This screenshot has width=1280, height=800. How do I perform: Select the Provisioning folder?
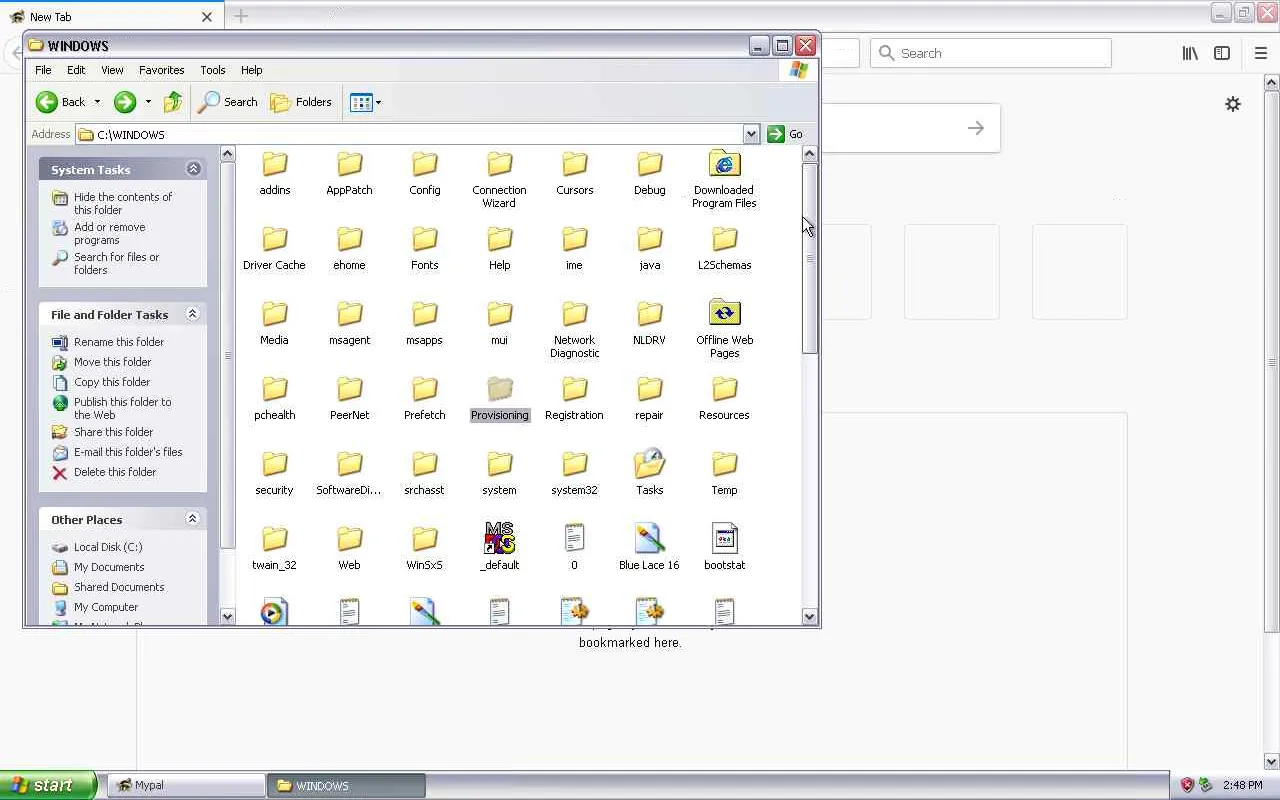(499, 398)
